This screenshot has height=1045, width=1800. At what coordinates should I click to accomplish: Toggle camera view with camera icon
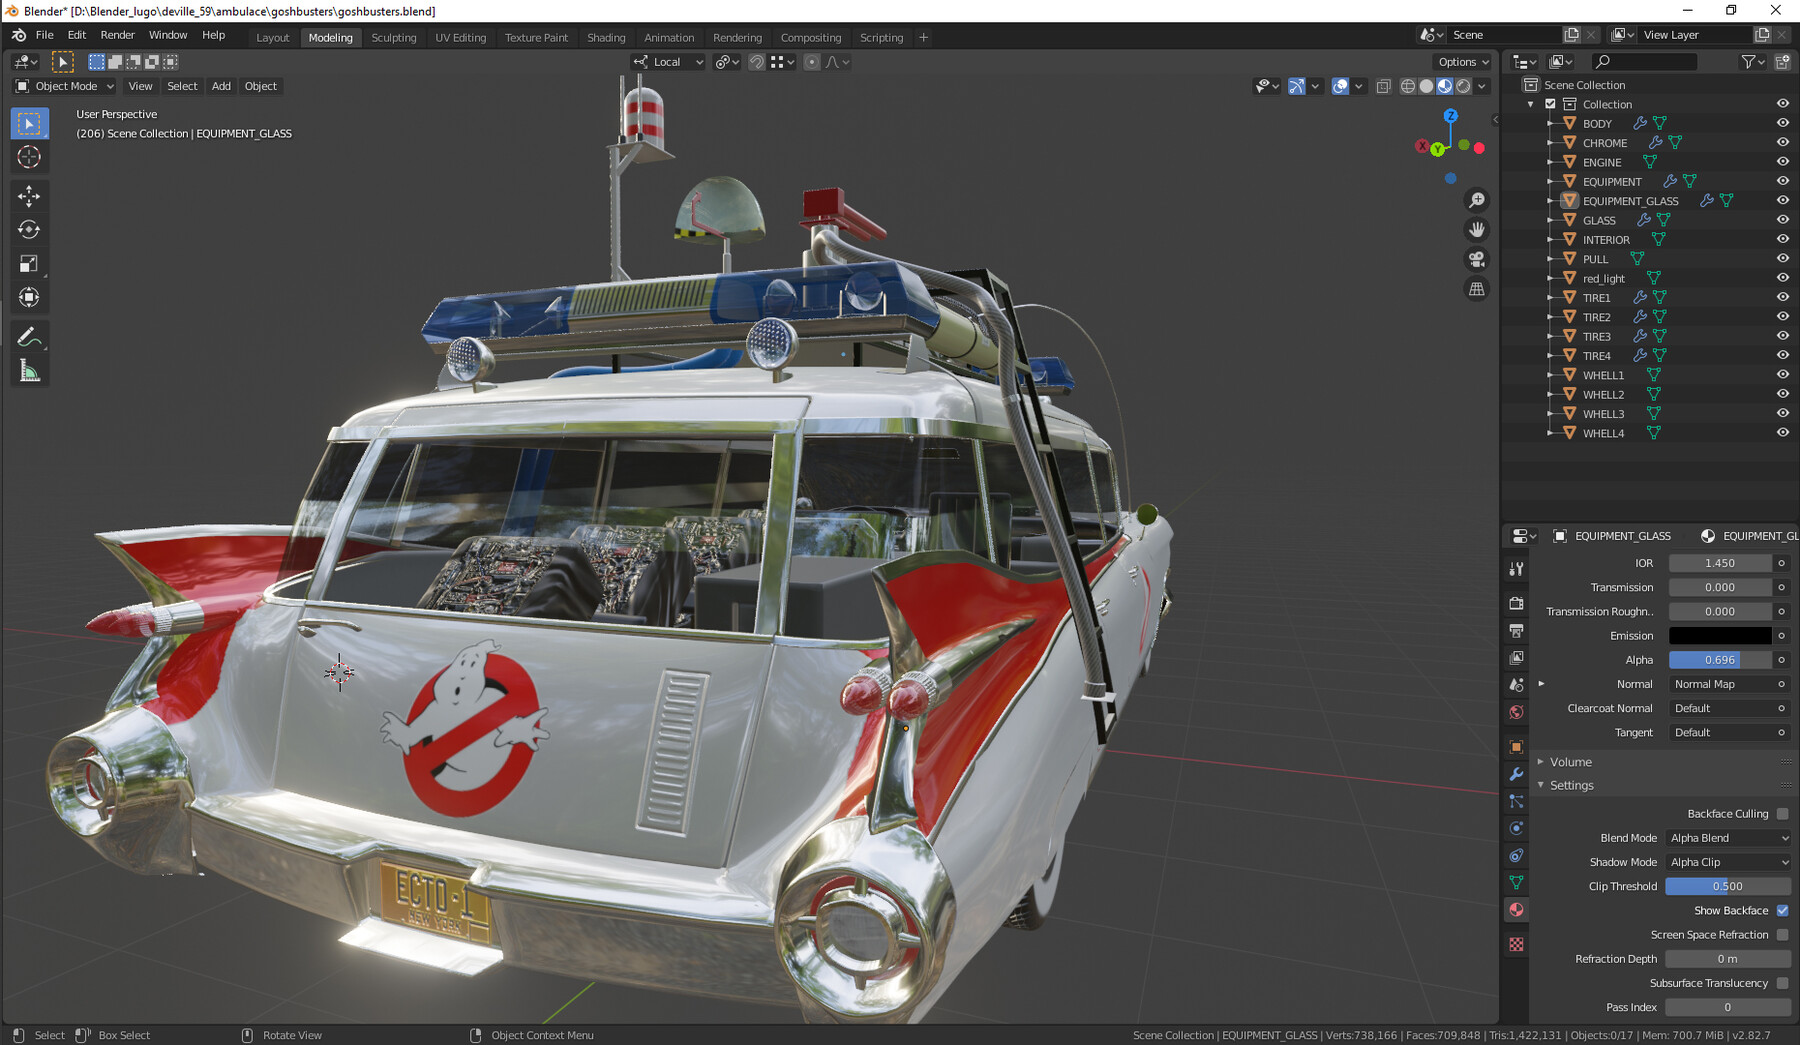coord(1477,259)
